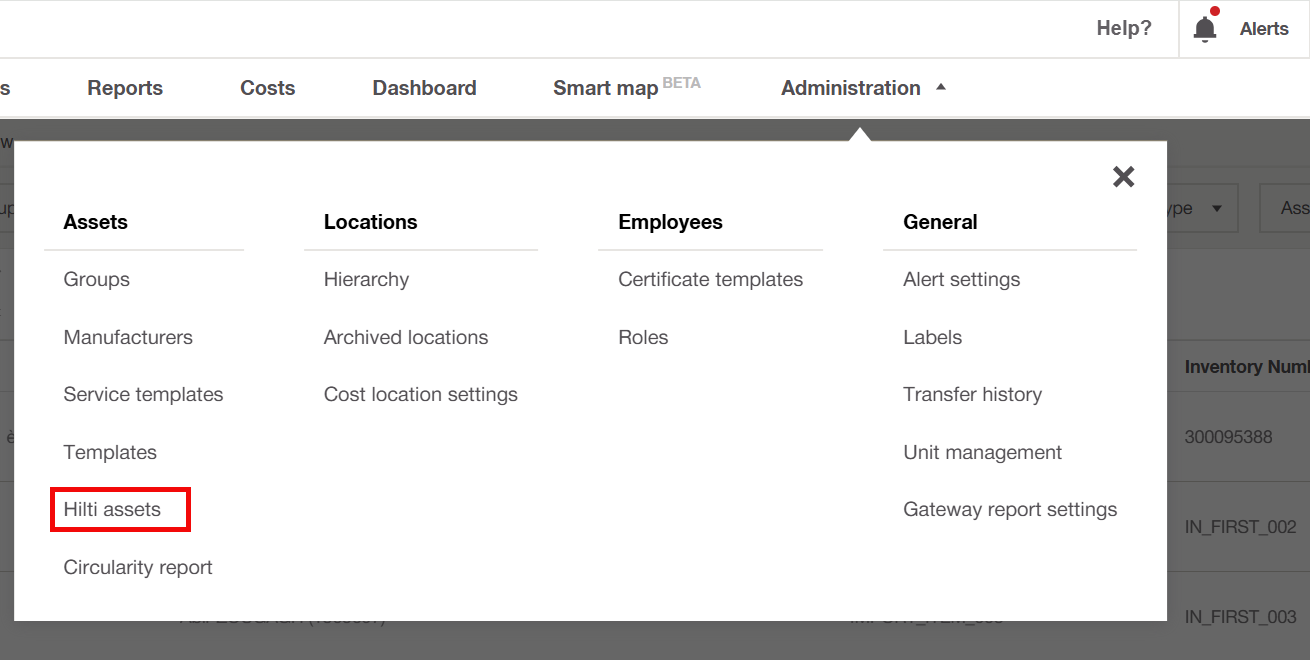Switch to the Reports tab
This screenshot has height=660, width=1310.
125,88
